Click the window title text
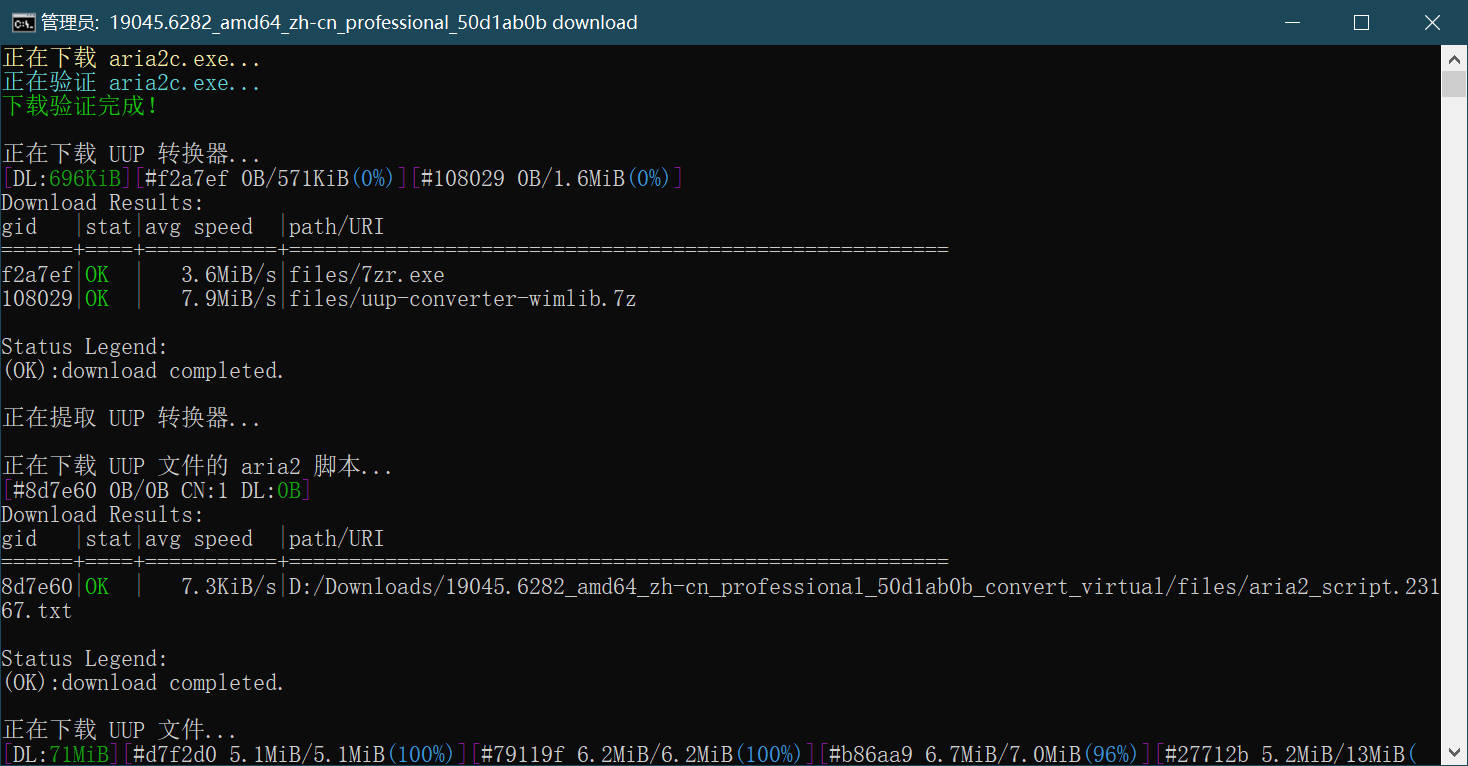This screenshot has height=766, width=1468. [339, 22]
